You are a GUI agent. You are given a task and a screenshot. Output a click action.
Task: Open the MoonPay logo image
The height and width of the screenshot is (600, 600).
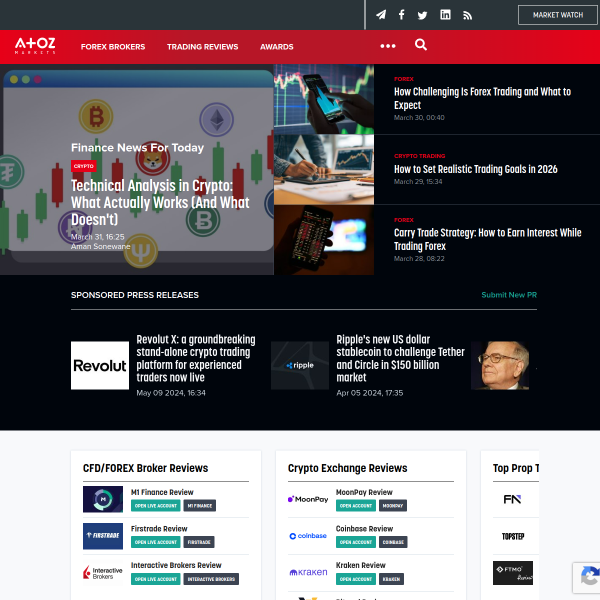[x=308, y=499]
